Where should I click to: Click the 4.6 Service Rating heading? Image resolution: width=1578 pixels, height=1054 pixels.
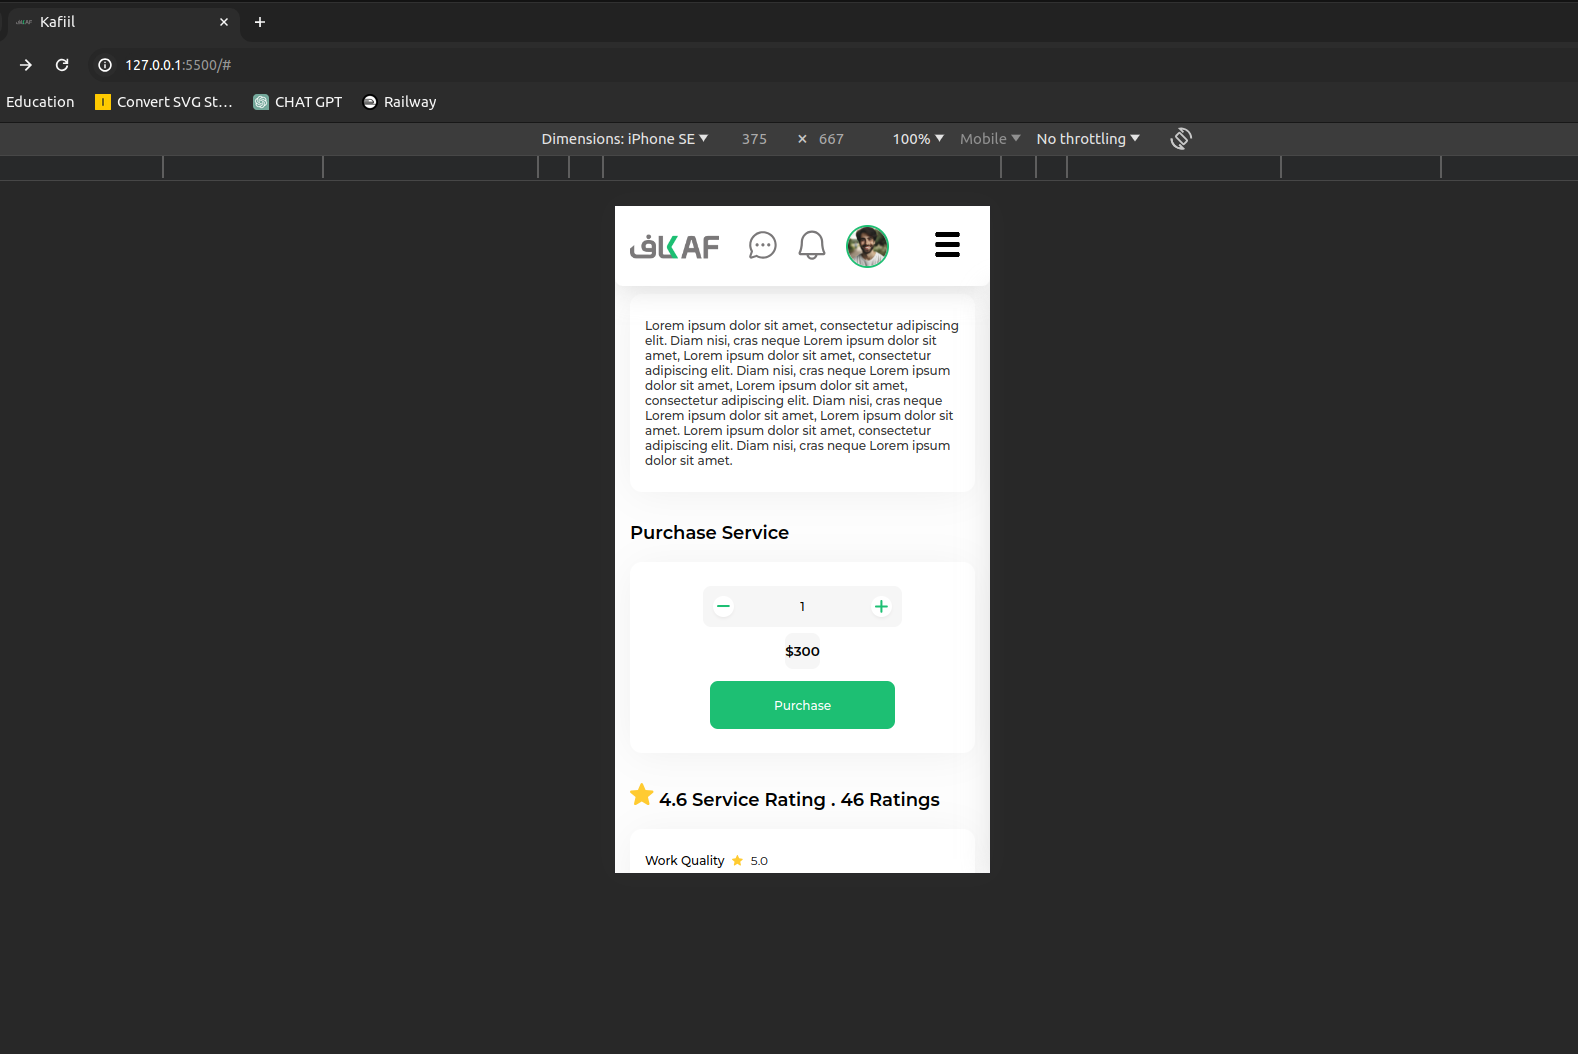click(x=799, y=800)
